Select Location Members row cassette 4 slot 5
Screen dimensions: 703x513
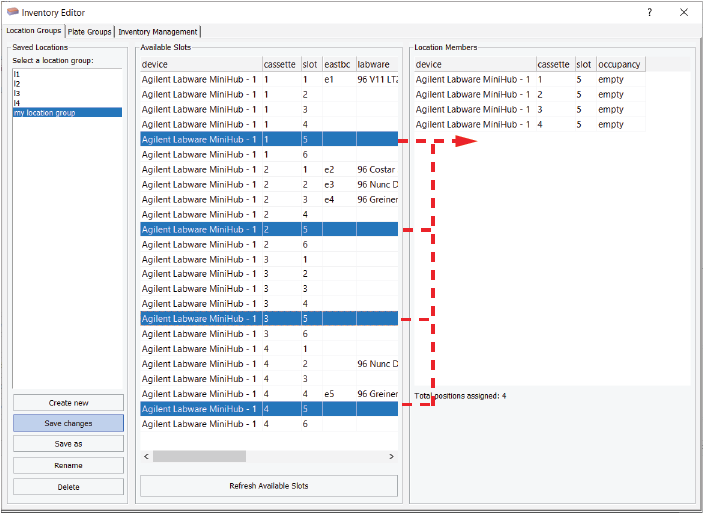[x=530, y=124]
